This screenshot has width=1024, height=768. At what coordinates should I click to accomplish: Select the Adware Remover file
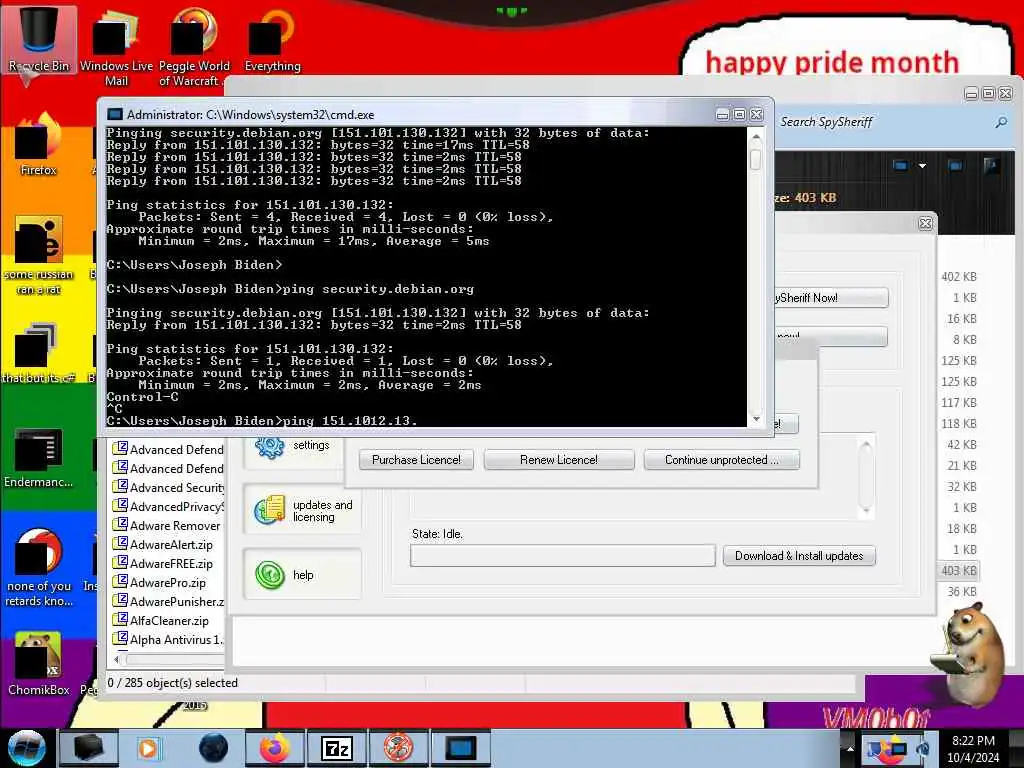(167, 525)
